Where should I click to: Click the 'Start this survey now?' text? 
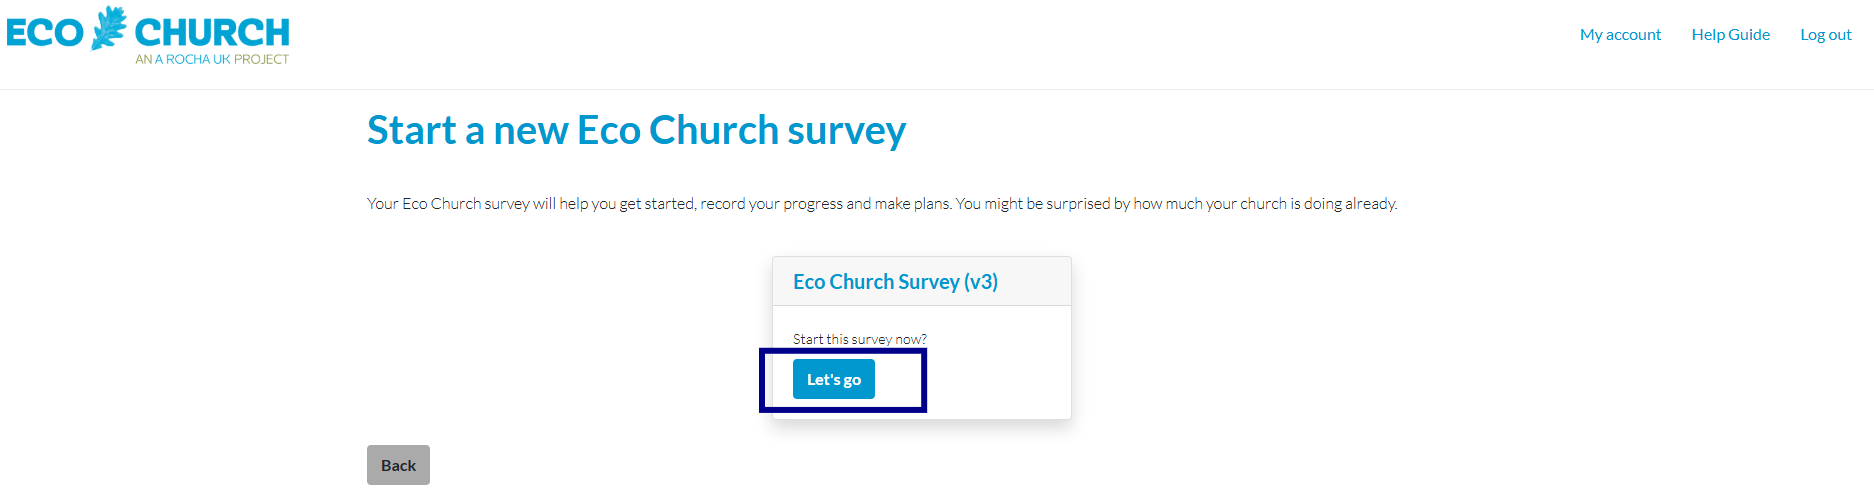(860, 339)
